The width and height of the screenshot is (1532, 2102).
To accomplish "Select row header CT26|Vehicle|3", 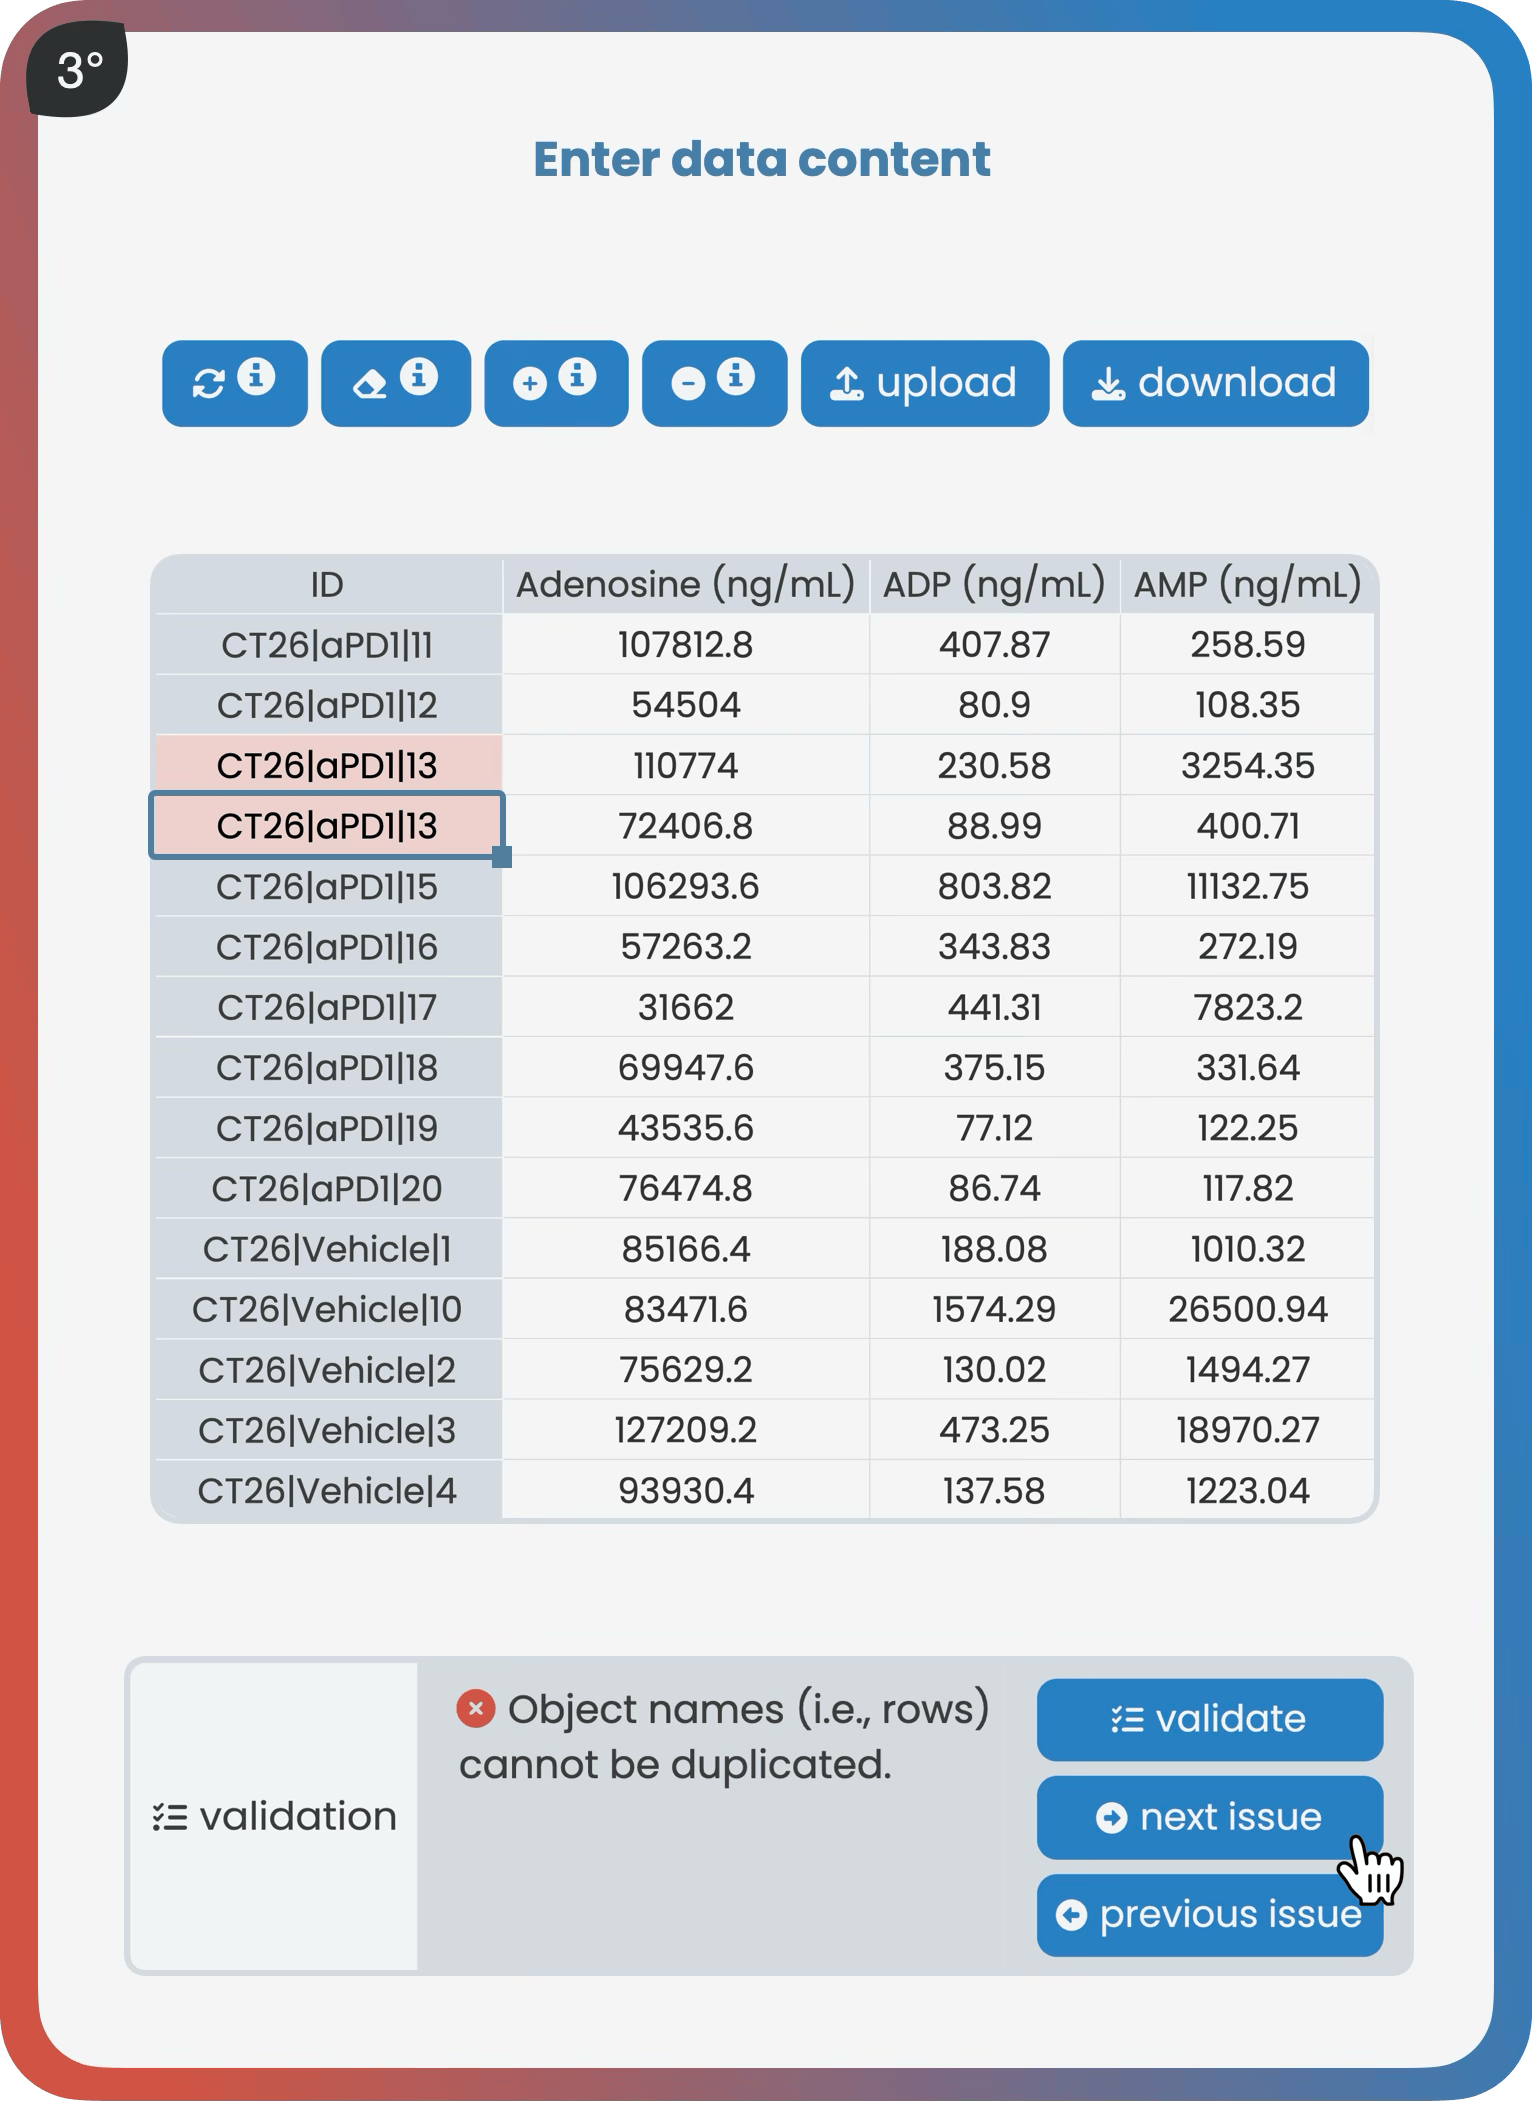I will (327, 1430).
